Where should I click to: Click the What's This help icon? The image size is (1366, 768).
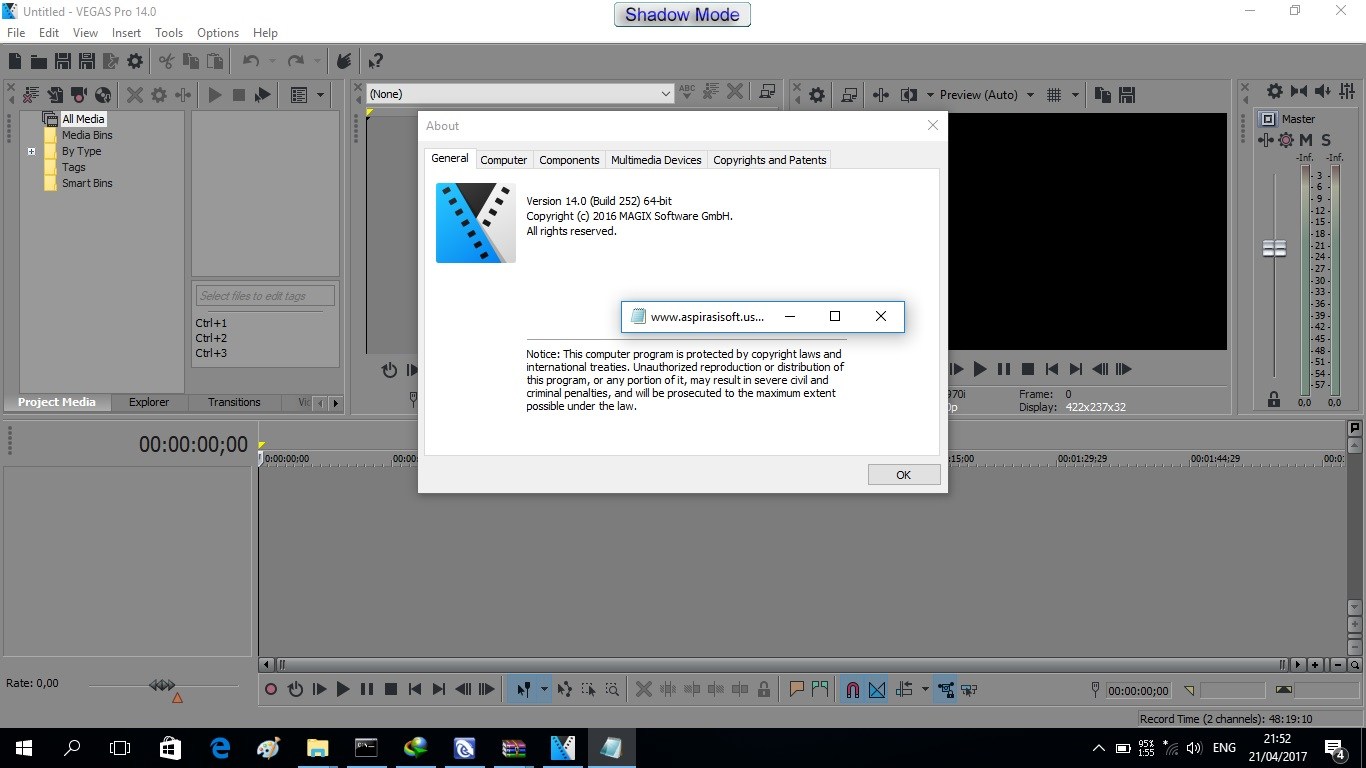[375, 61]
